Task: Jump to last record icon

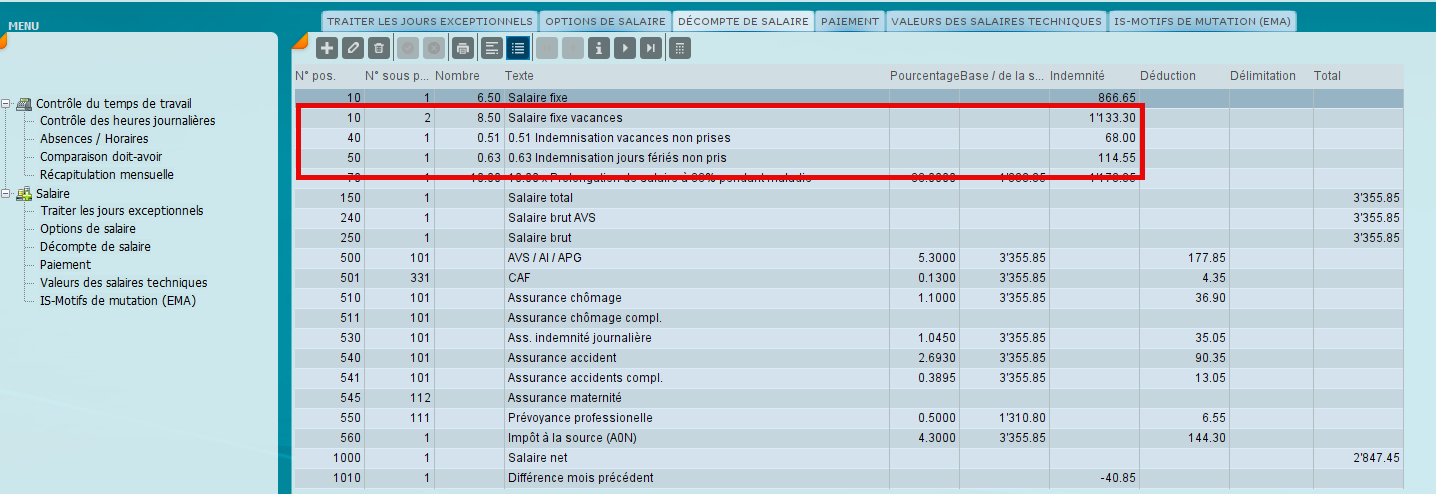Action: tap(651, 47)
